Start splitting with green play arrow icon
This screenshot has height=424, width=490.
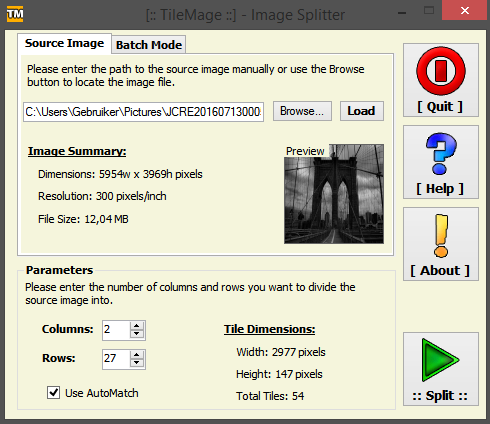(440, 360)
